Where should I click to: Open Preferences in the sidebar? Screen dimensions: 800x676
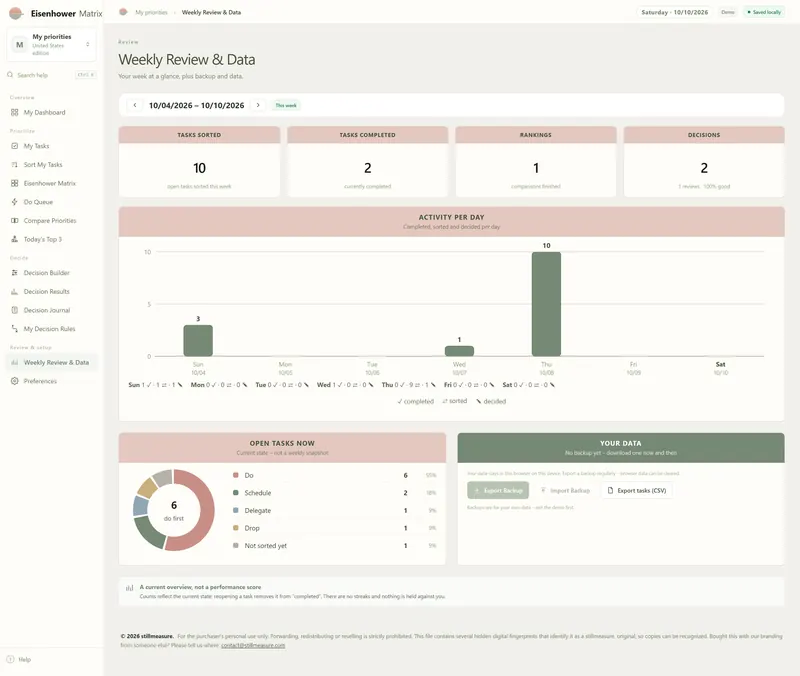[x=40, y=381]
